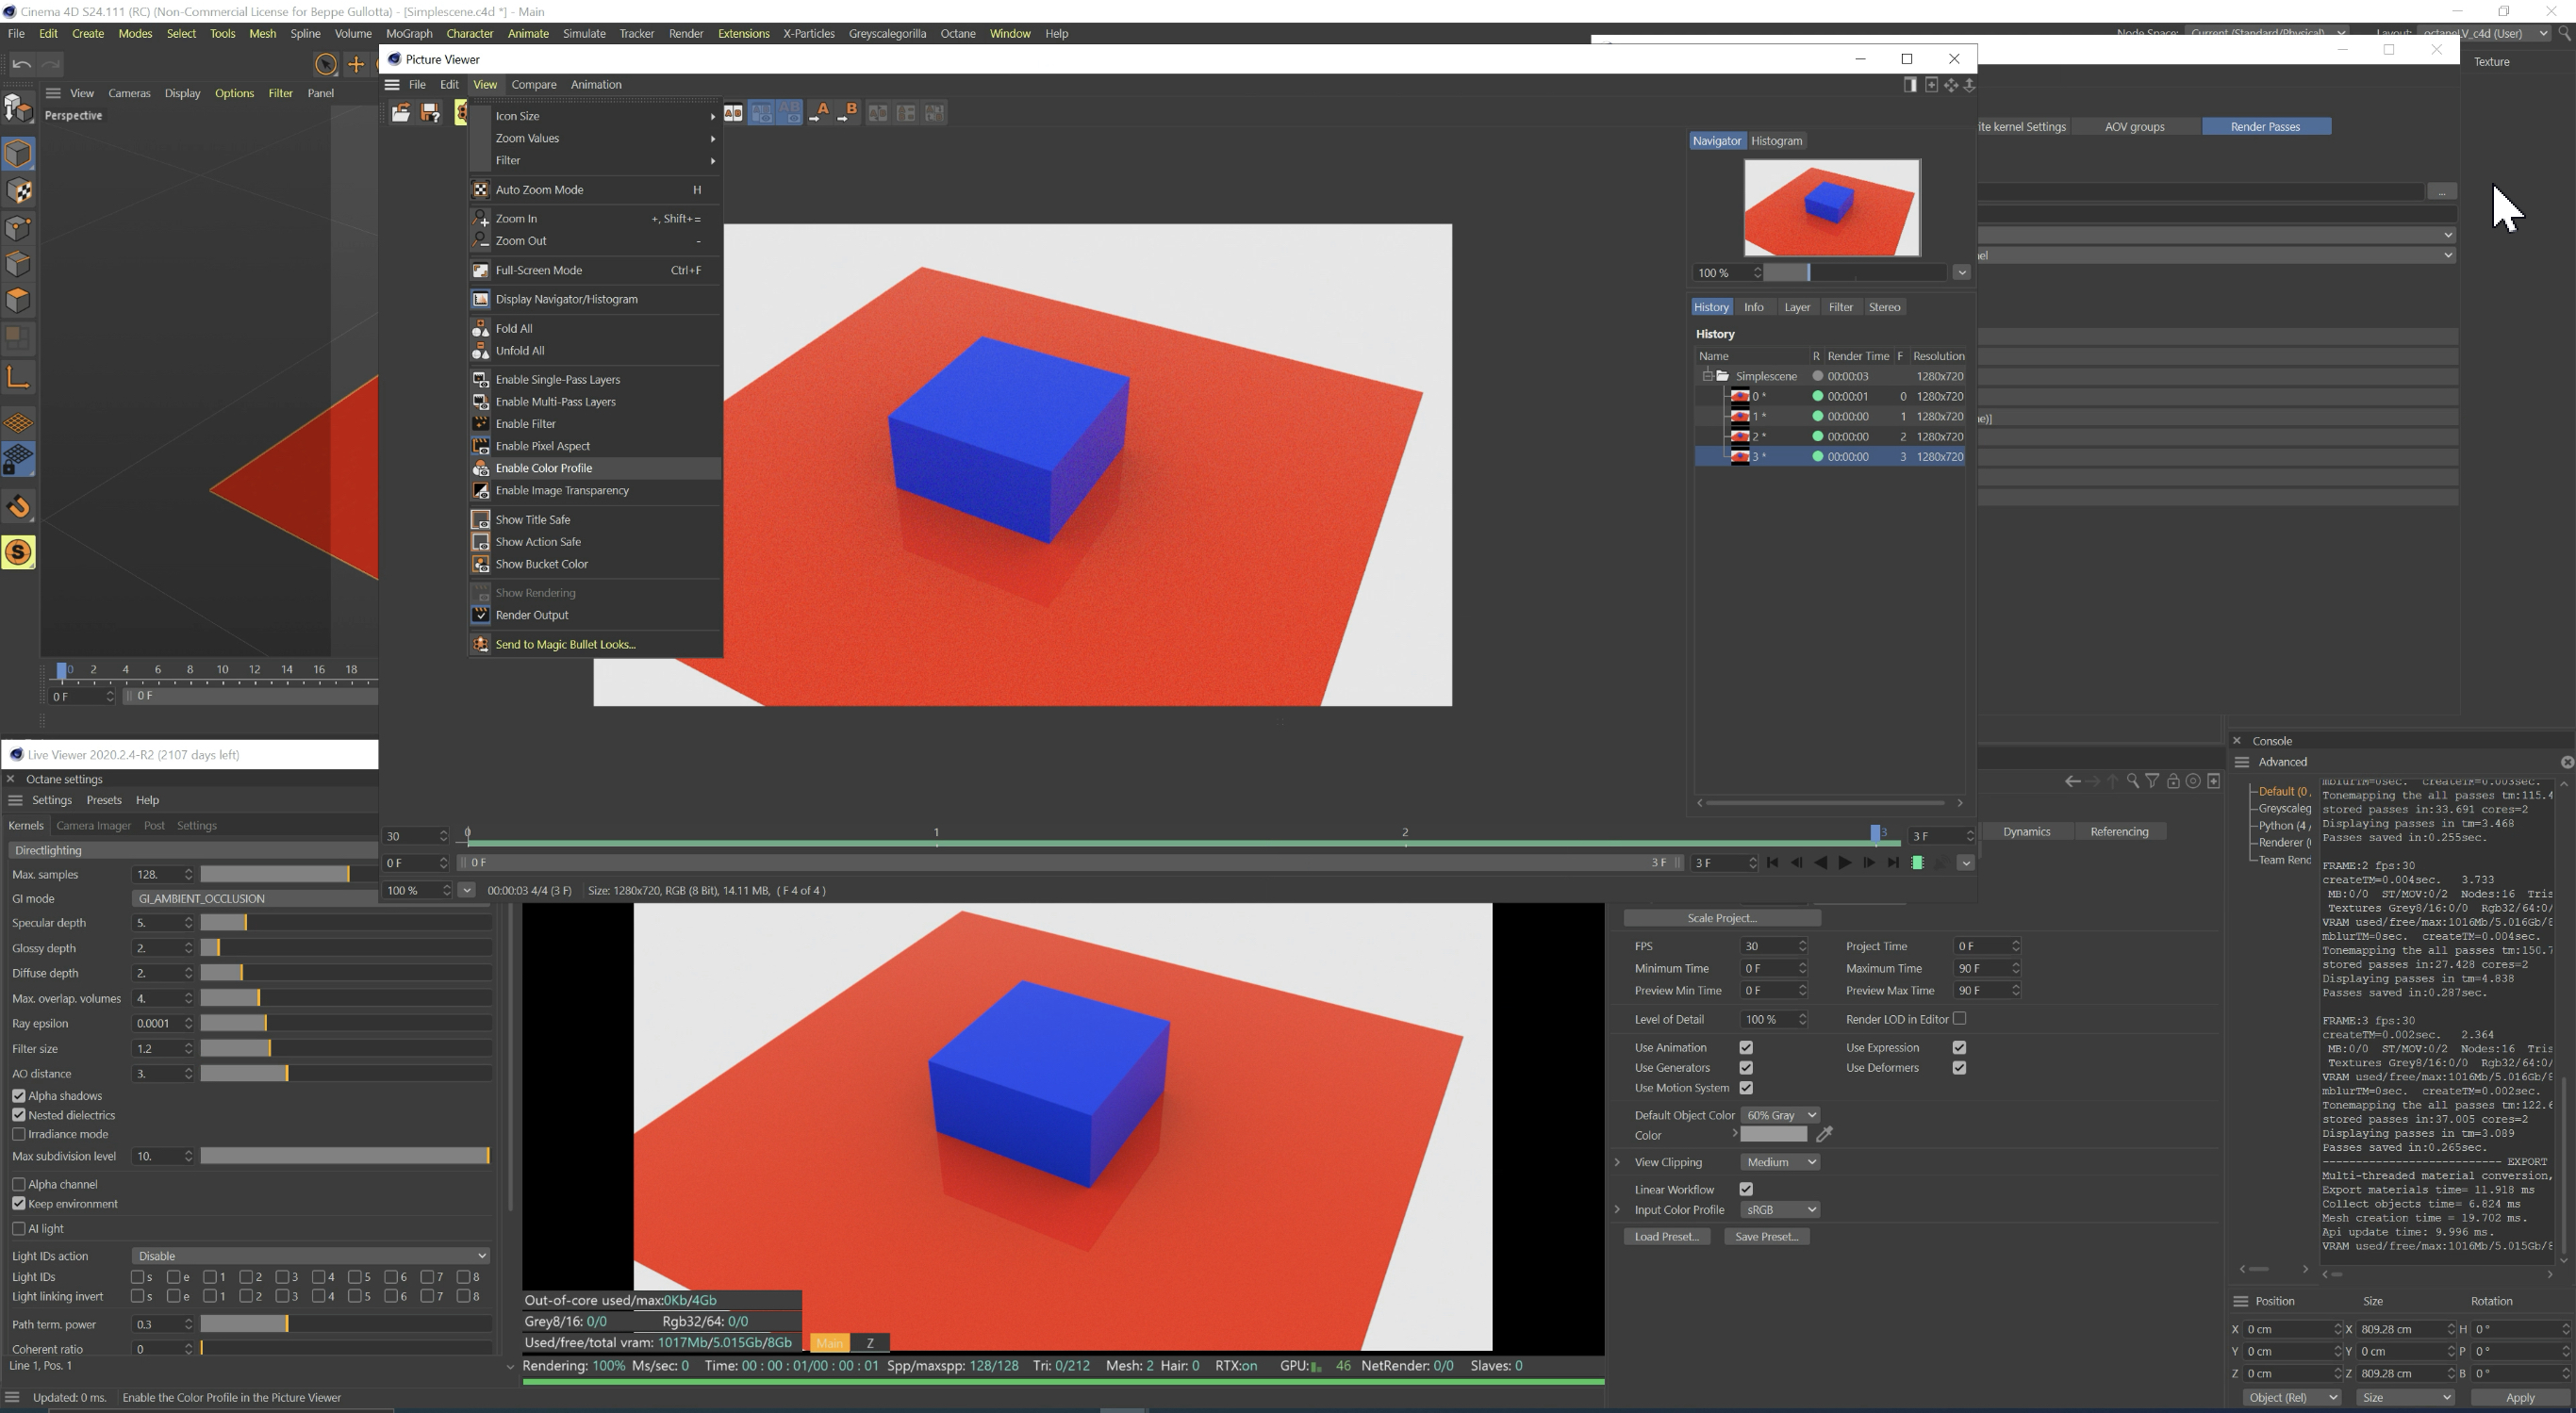Click Enable Color Profile menu entry
Screen dimensions: 2576x1413
pyautogui.click(x=596, y=468)
